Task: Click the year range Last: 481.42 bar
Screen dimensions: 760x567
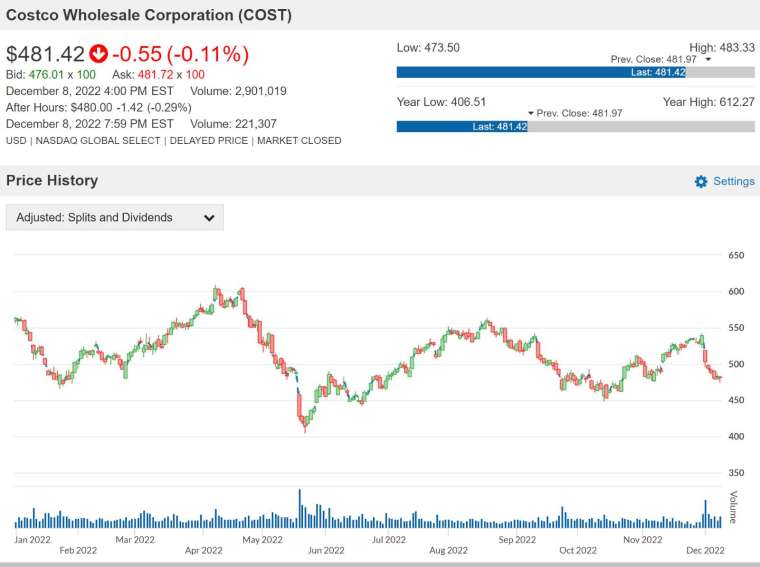Action: pyautogui.click(x=462, y=126)
